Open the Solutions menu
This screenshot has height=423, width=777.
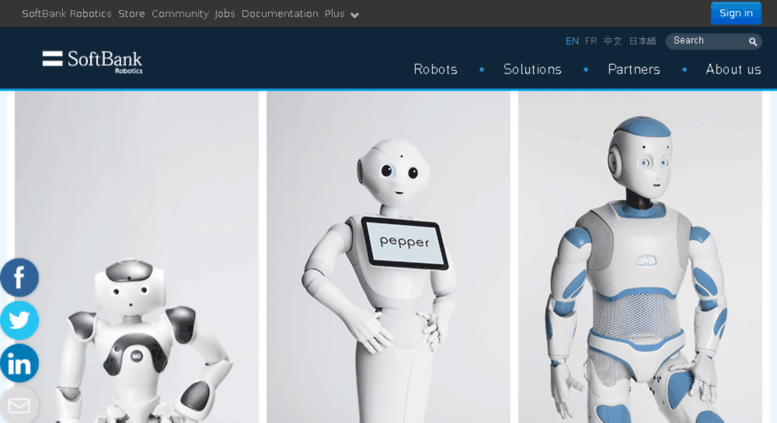[532, 69]
